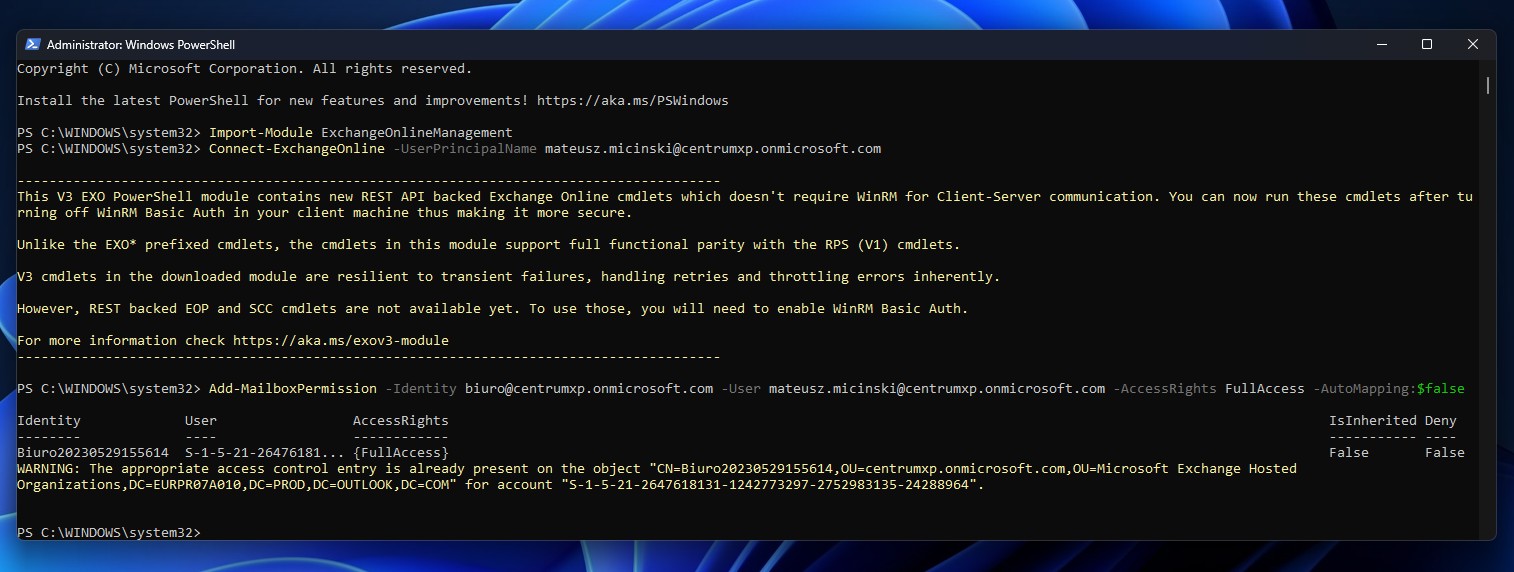
Task: Click biuro@centrumxp.onmicrosoft.com identity value
Action: [x=589, y=388]
